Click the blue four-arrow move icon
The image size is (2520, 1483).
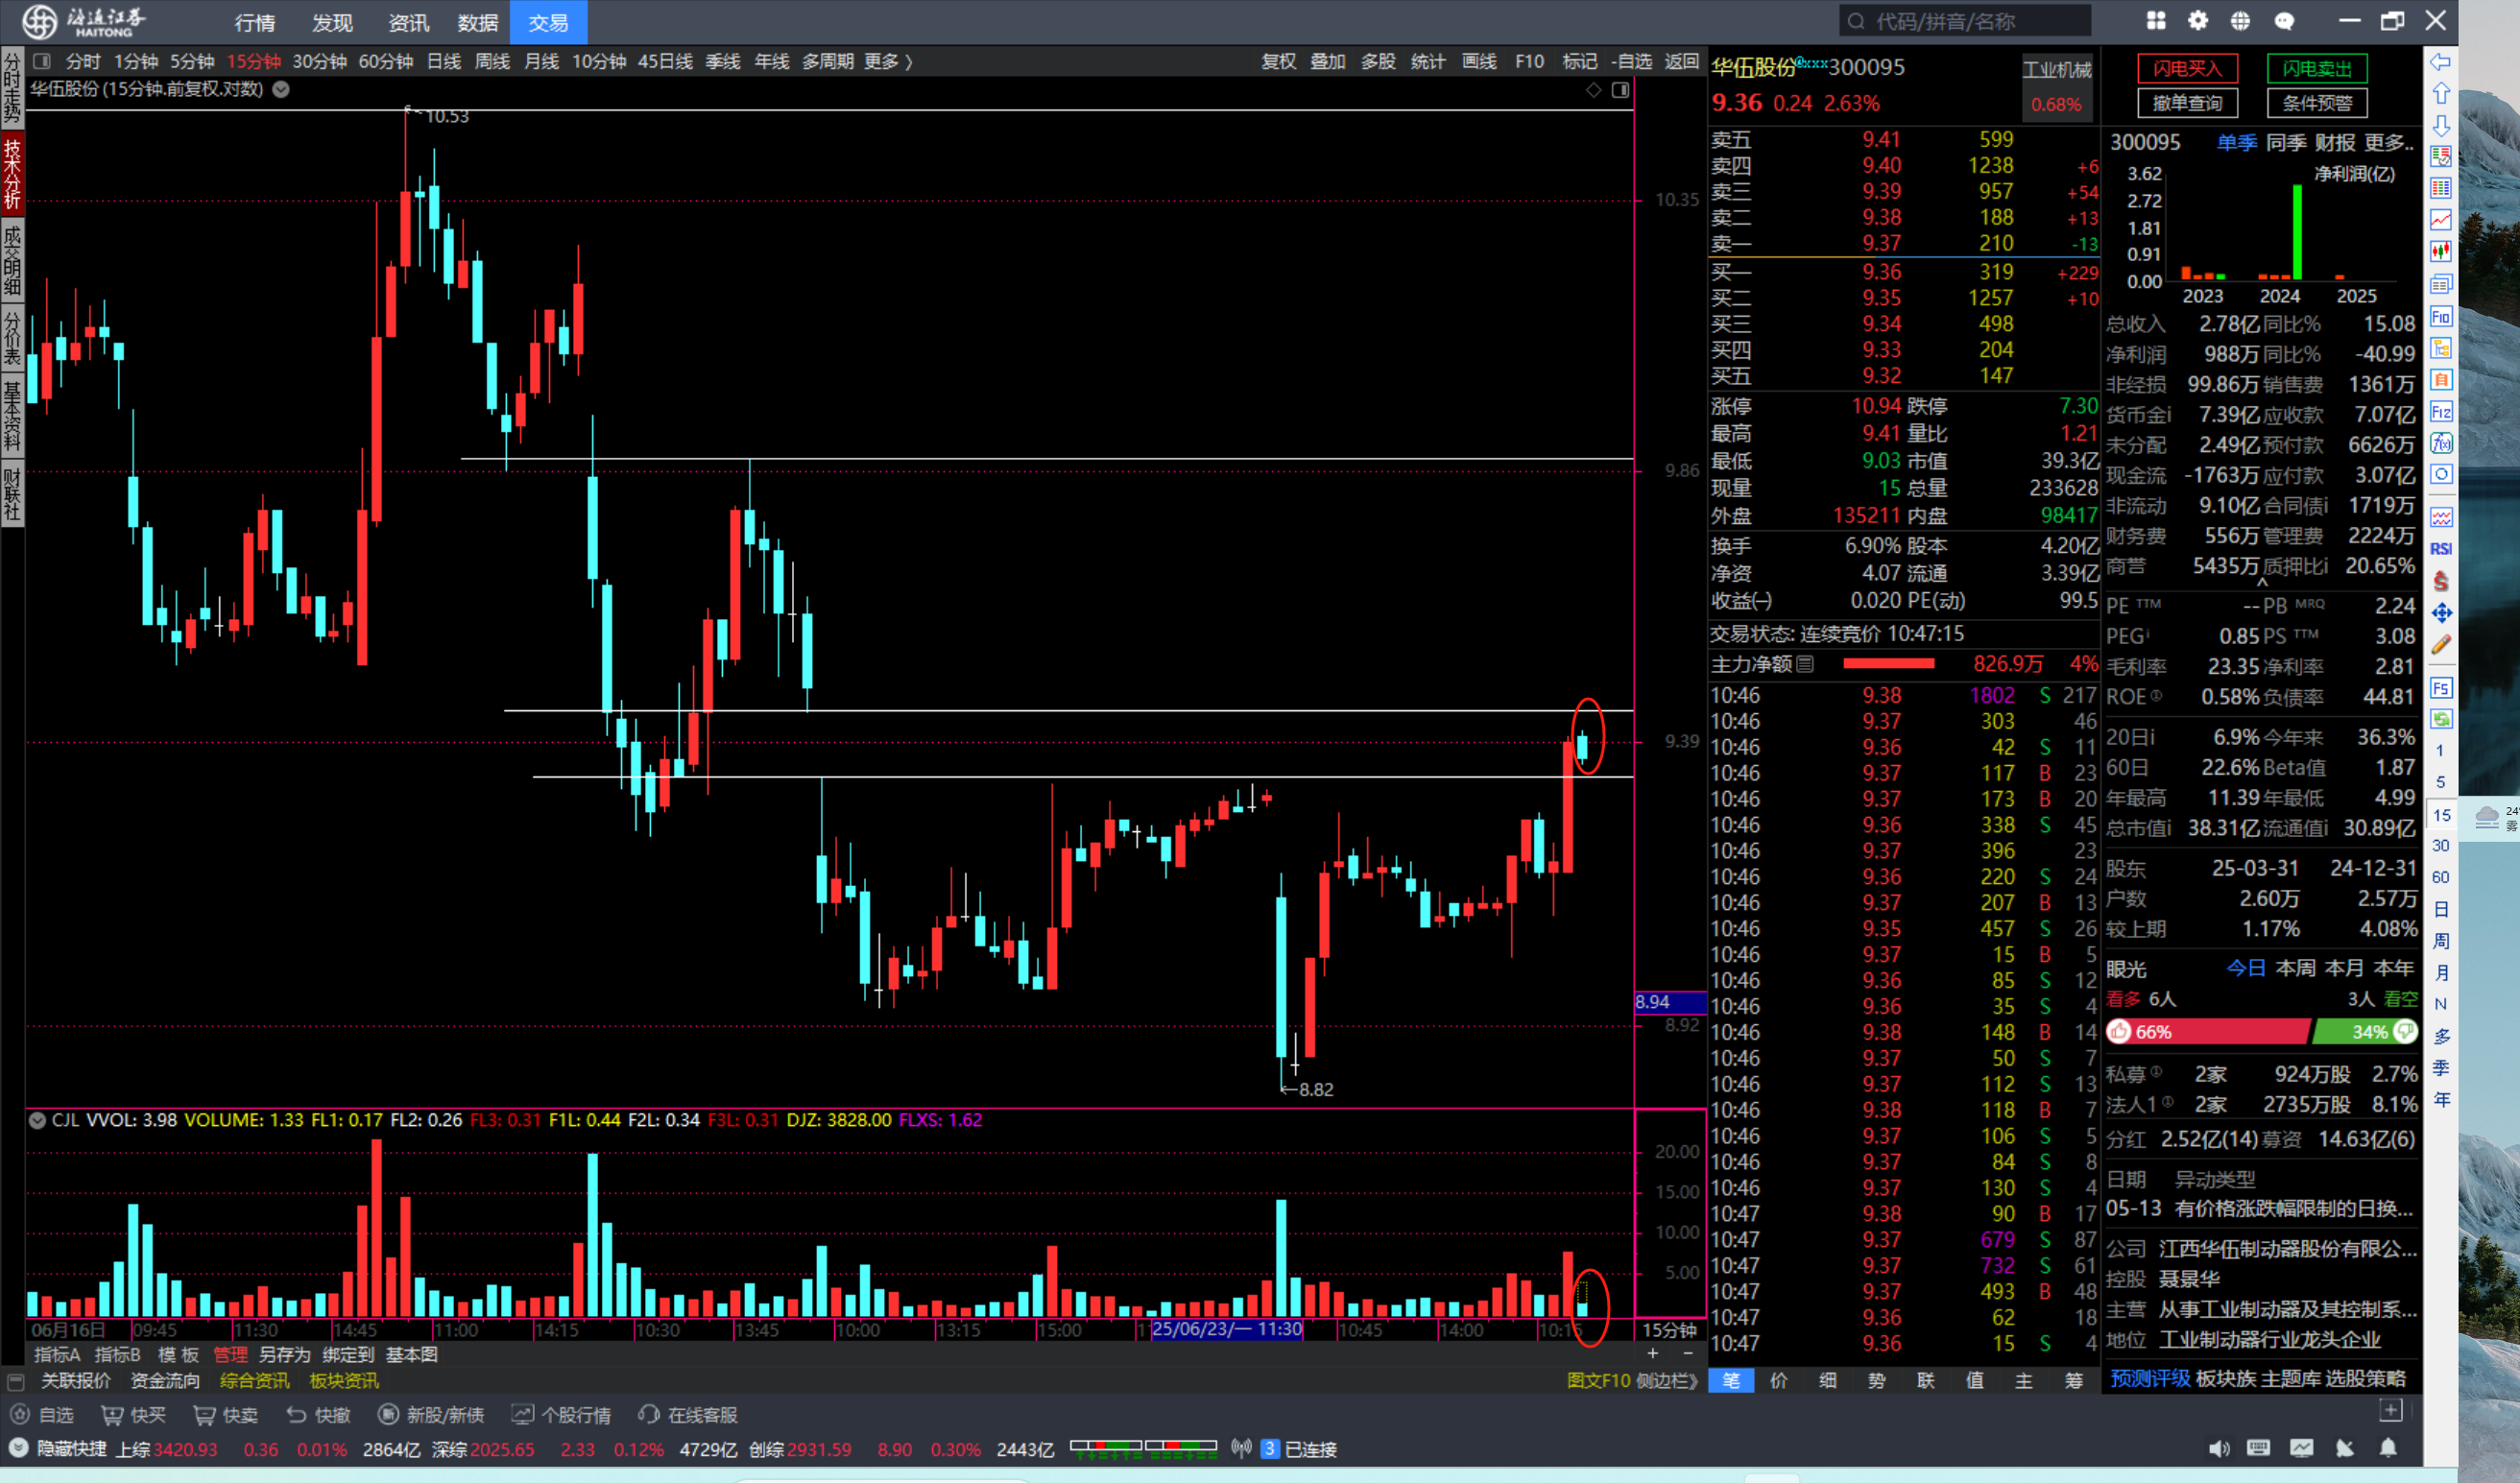click(x=2440, y=613)
